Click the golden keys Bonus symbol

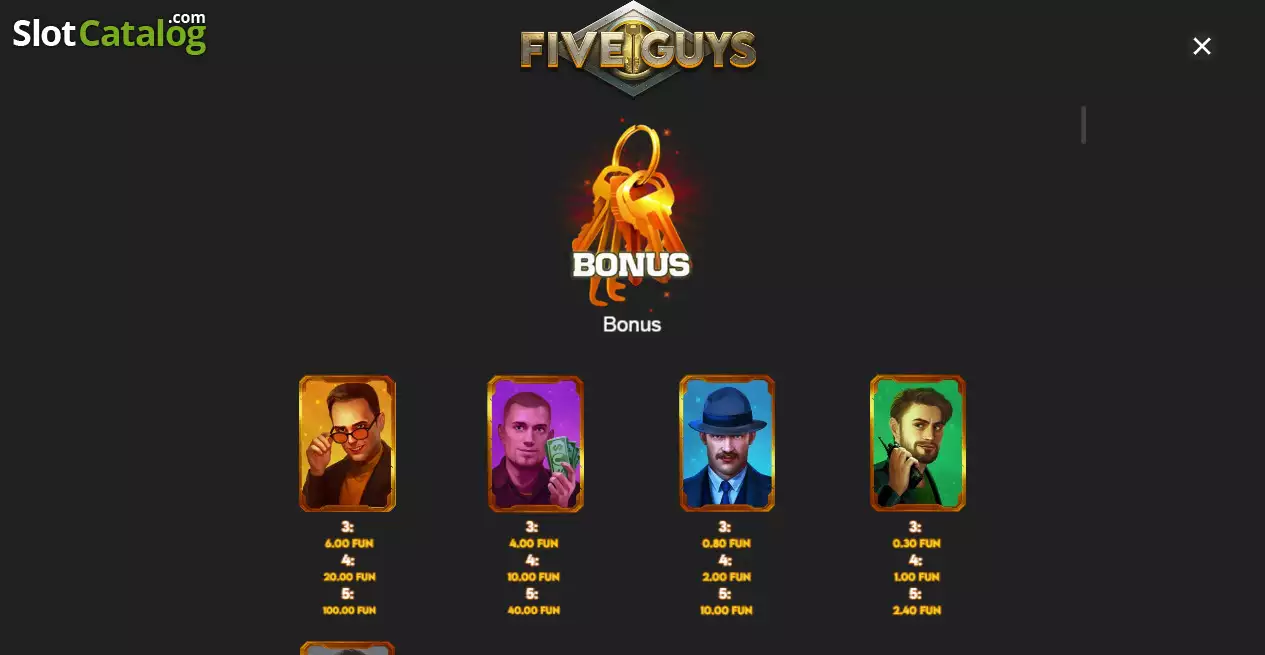point(630,213)
